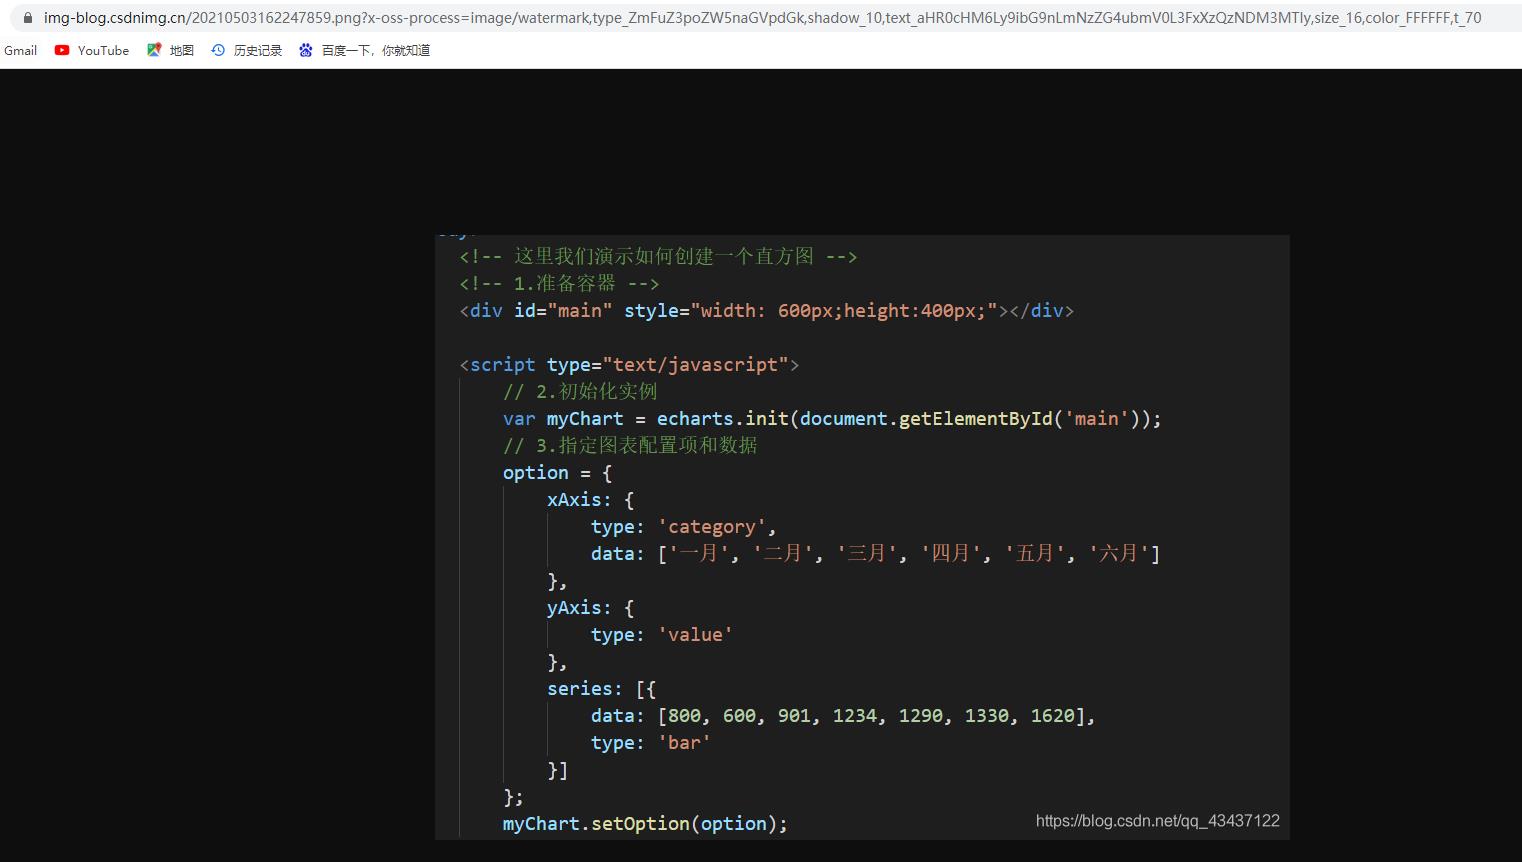Image resolution: width=1522 pixels, height=862 pixels.
Task: Open the 地图 bookmark
Action: pyautogui.click(x=181, y=50)
